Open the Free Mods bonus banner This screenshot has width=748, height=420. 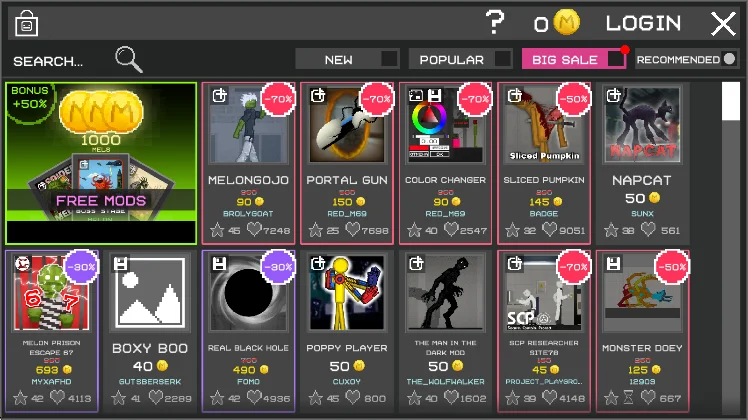(x=101, y=163)
